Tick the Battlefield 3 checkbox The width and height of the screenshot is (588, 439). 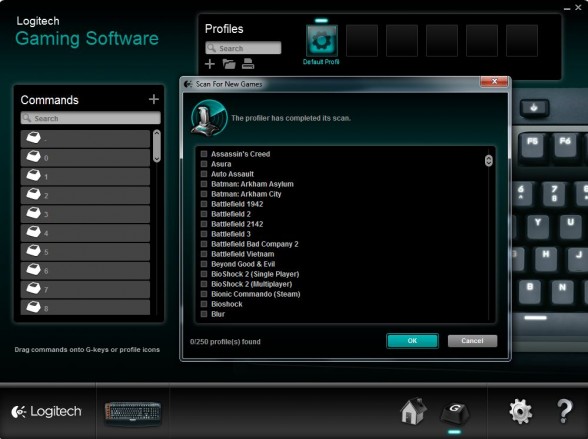click(204, 234)
